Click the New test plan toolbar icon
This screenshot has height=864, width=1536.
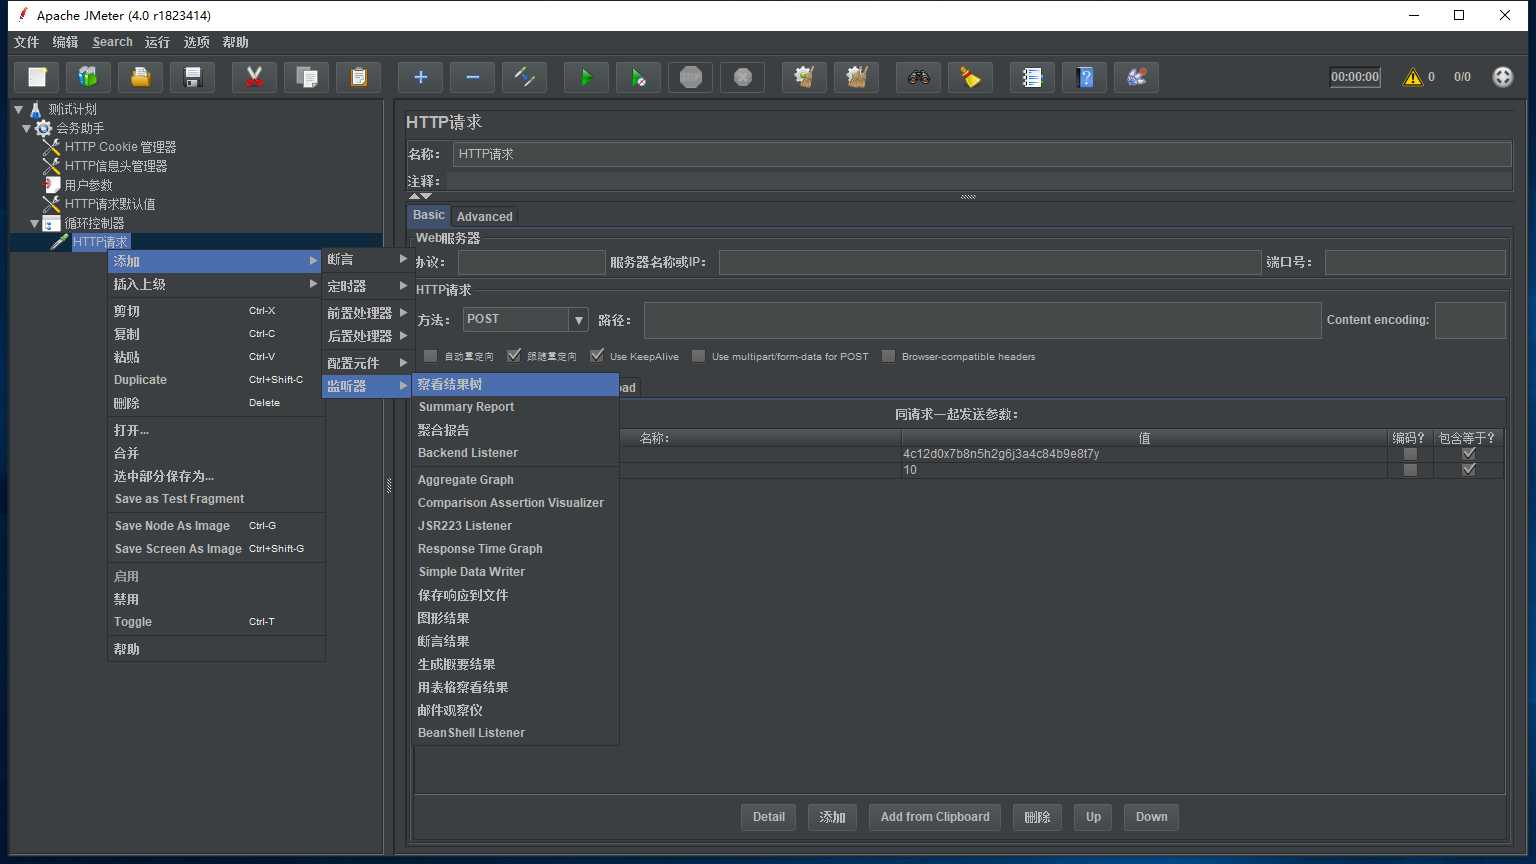pos(37,77)
